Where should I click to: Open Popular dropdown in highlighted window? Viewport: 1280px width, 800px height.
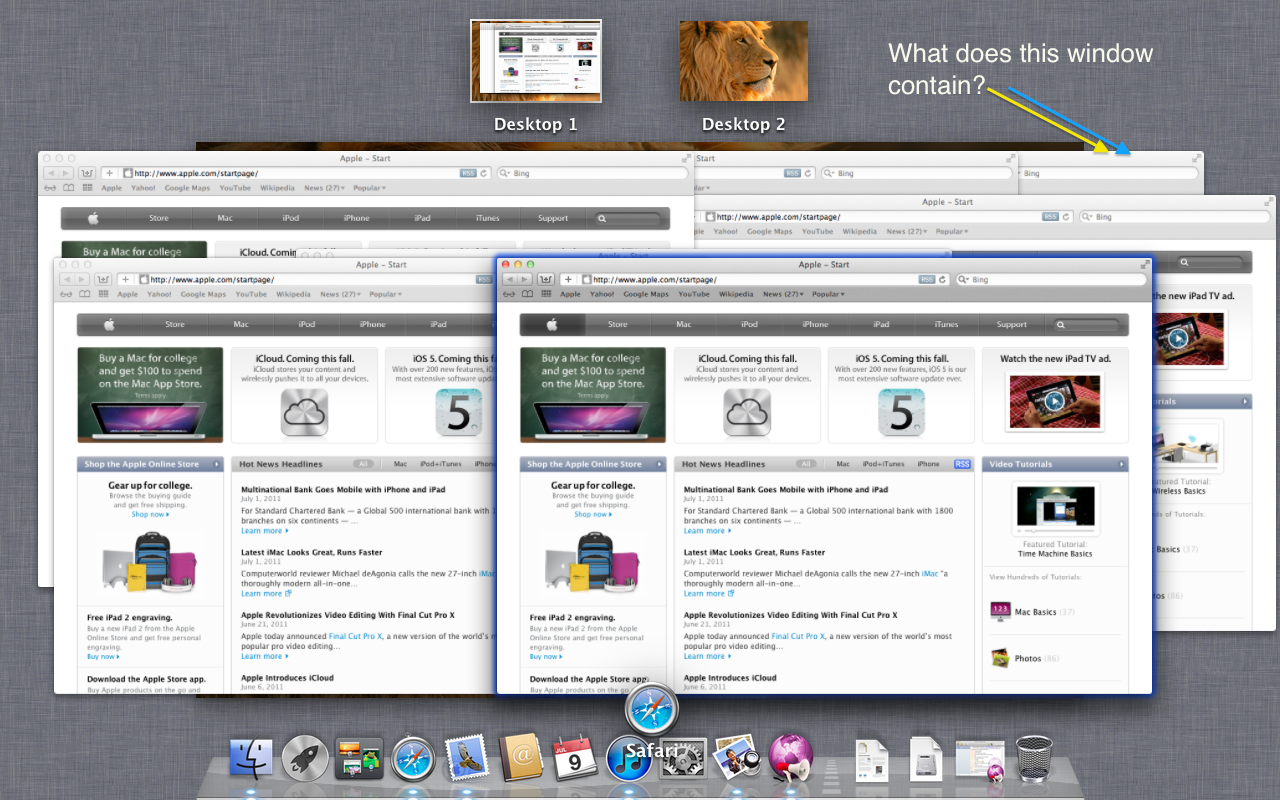coord(828,294)
